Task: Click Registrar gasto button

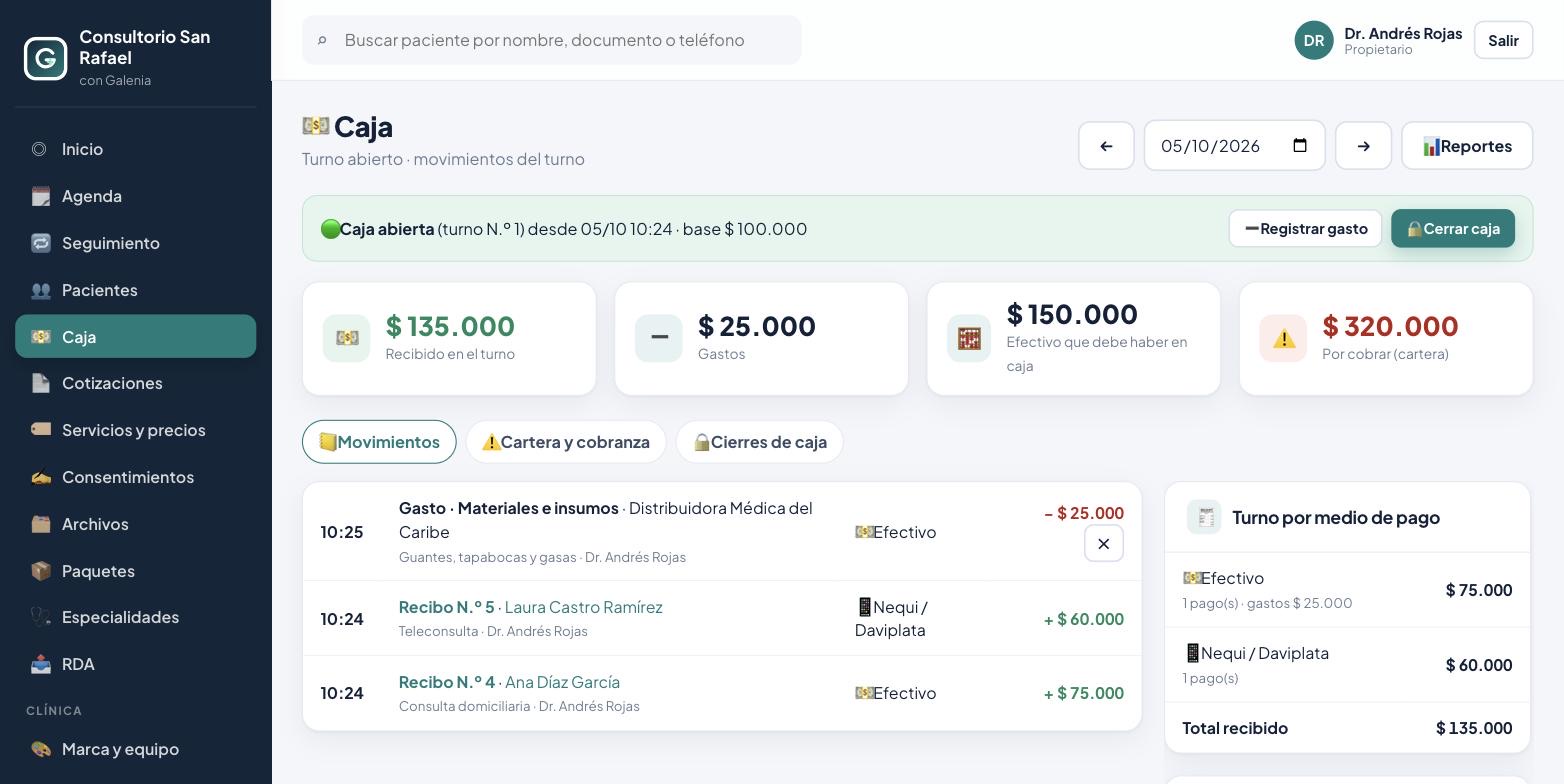Action: pyautogui.click(x=1305, y=228)
